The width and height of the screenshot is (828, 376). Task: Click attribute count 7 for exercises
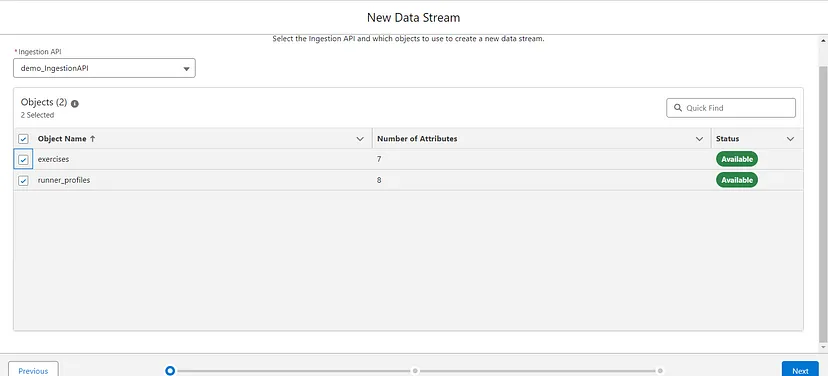379,159
